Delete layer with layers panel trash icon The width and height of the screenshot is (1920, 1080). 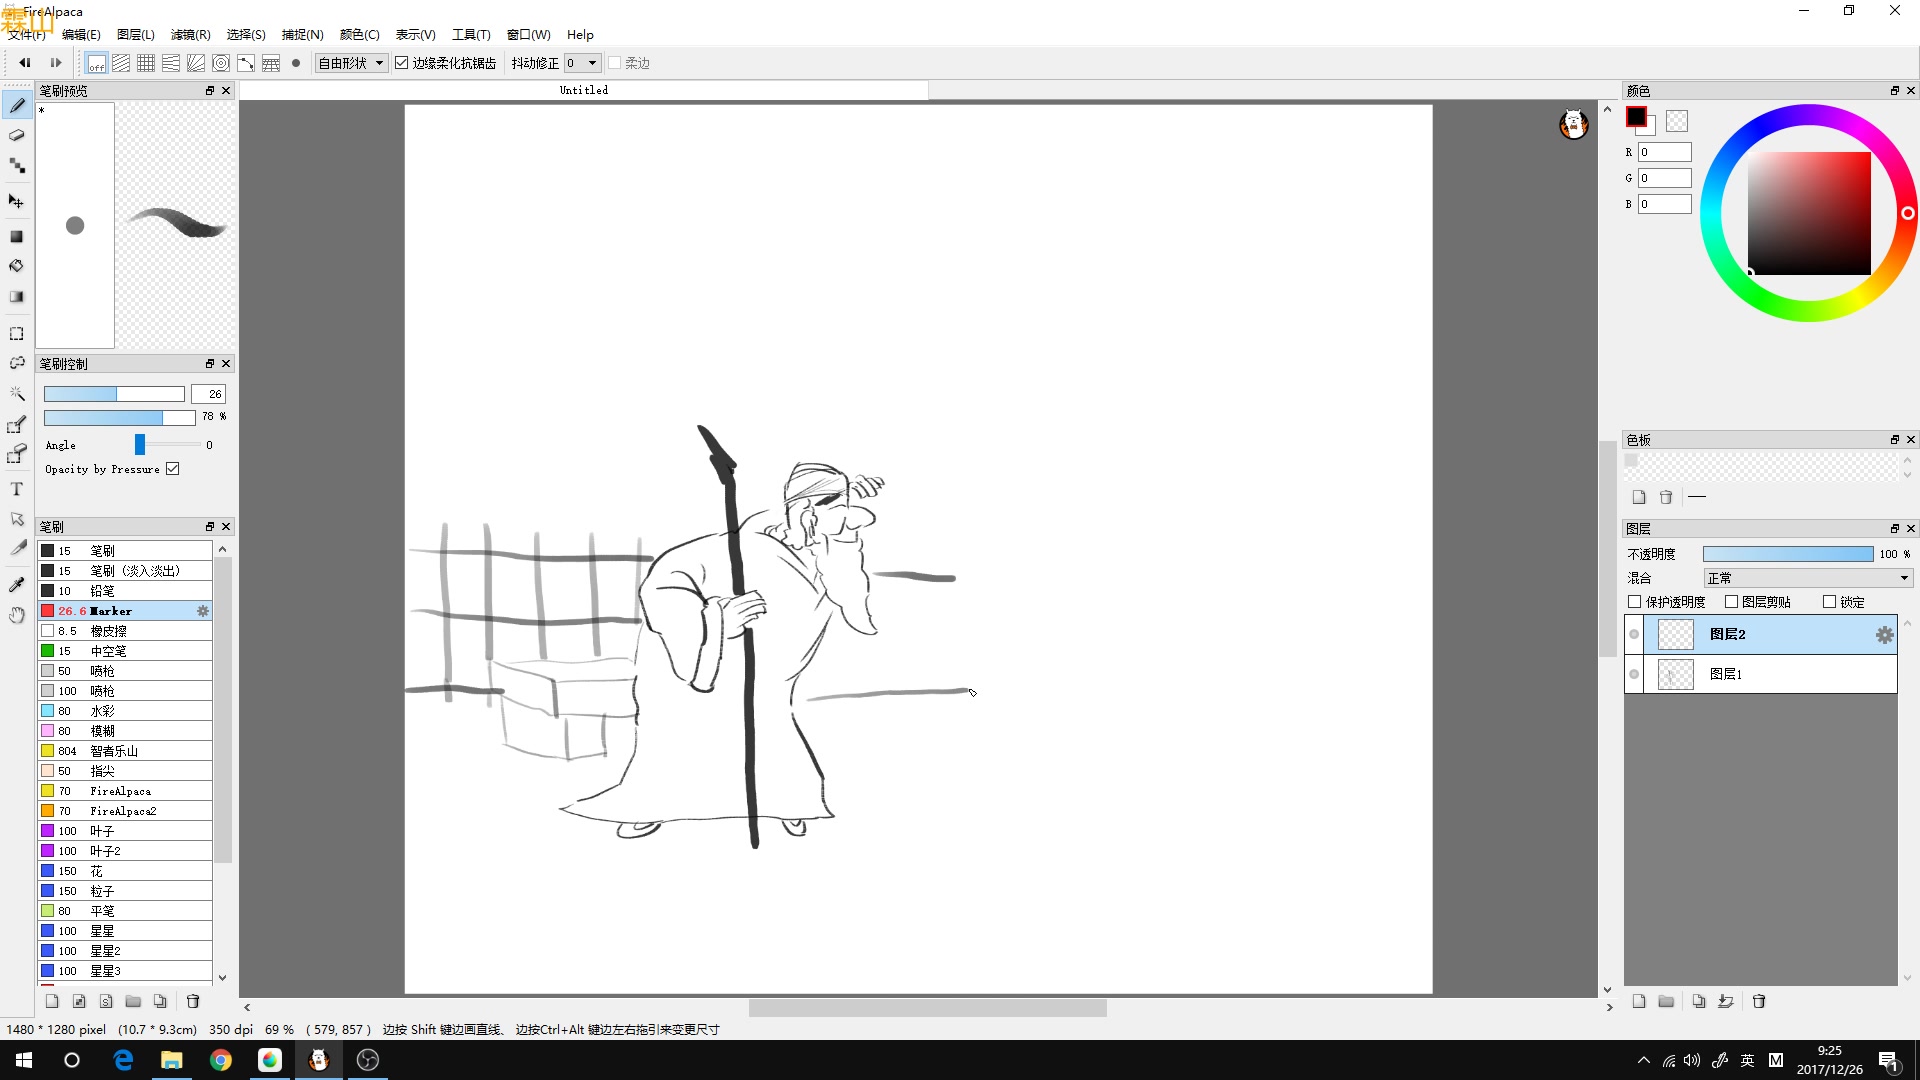tap(1759, 1001)
